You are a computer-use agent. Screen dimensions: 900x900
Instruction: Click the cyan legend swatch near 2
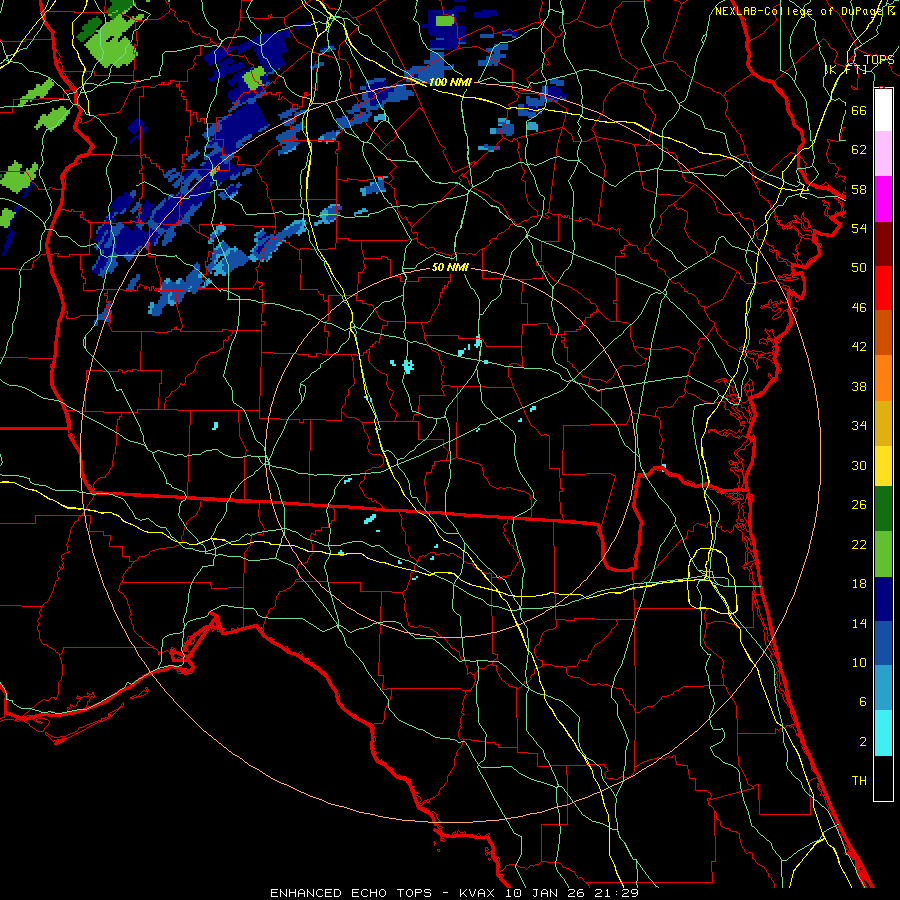tap(883, 733)
